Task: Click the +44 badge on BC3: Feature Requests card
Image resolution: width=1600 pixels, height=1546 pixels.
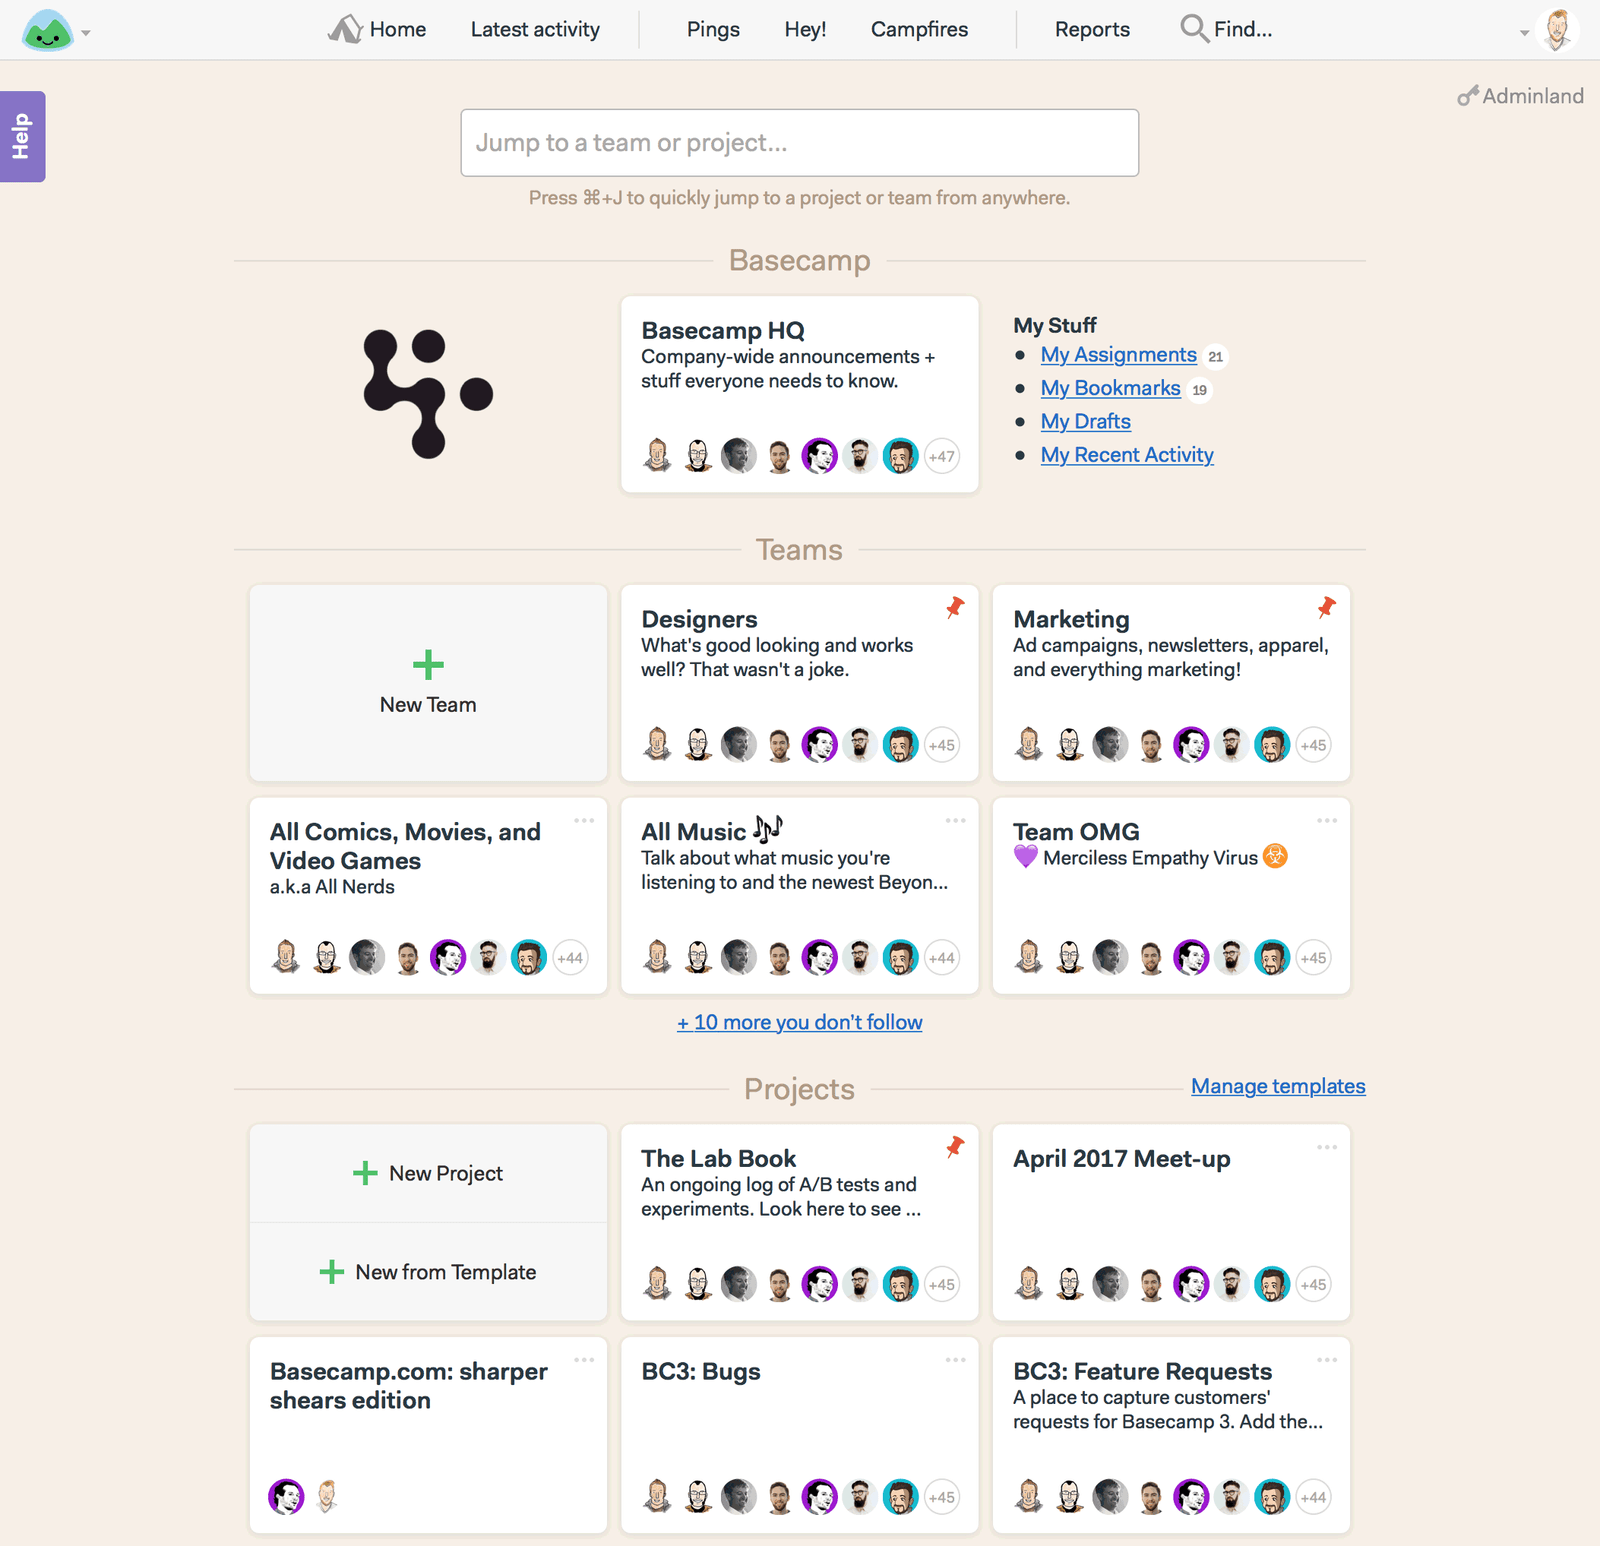Action: (x=1313, y=1498)
